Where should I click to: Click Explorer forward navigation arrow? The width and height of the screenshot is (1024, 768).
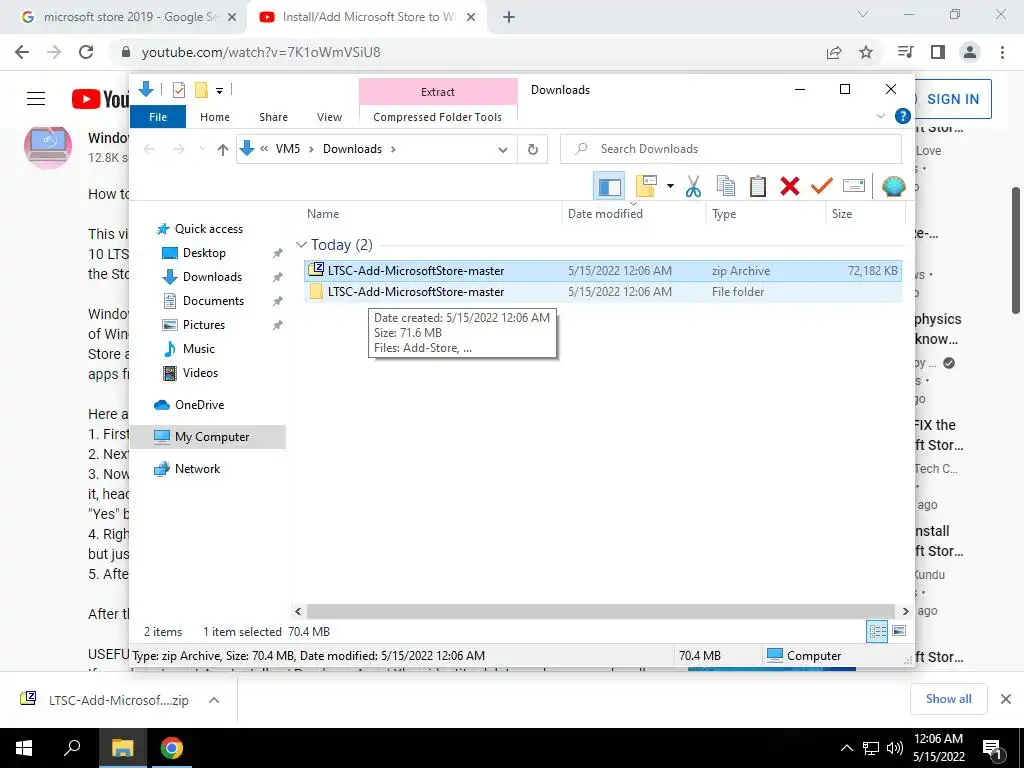coord(178,150)
